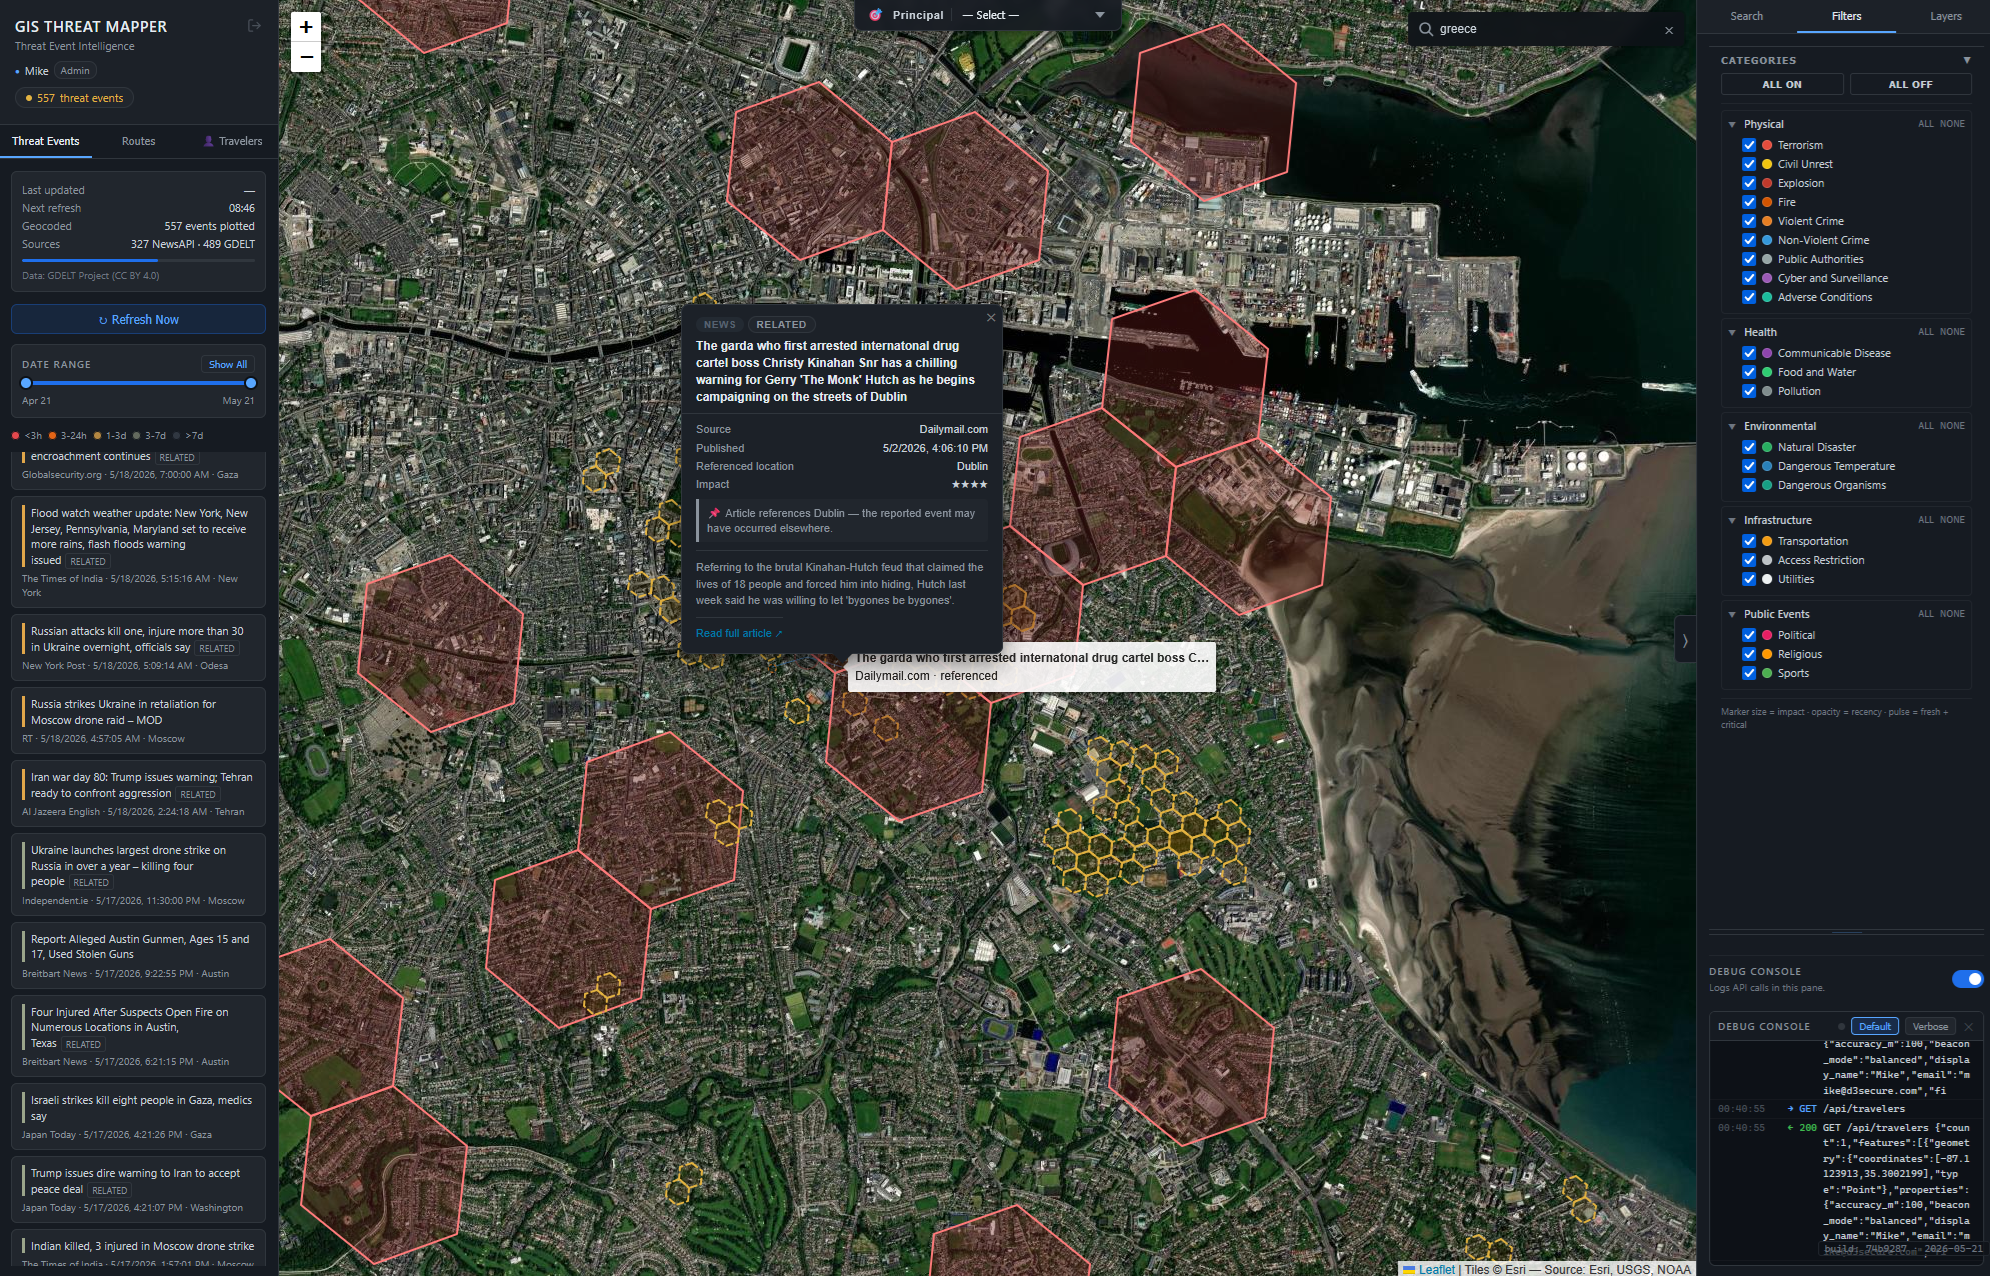The image size is (1990, 1276).
Task: Click inside the greece search field
Action: point(1545,29)
